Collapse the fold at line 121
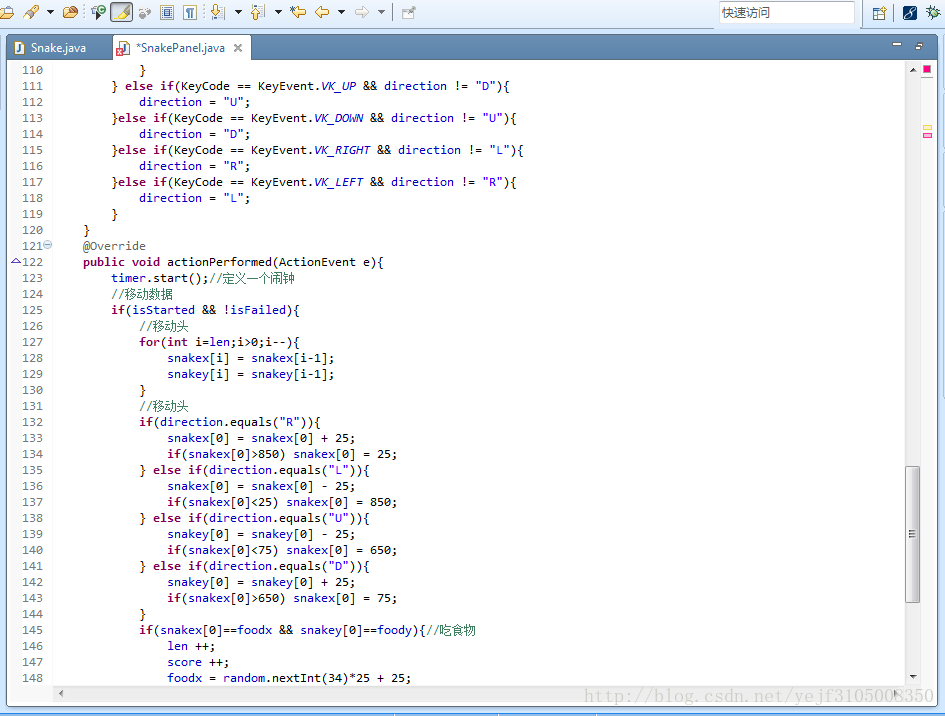This screenshot has height=716, width=945. [48, 245]
